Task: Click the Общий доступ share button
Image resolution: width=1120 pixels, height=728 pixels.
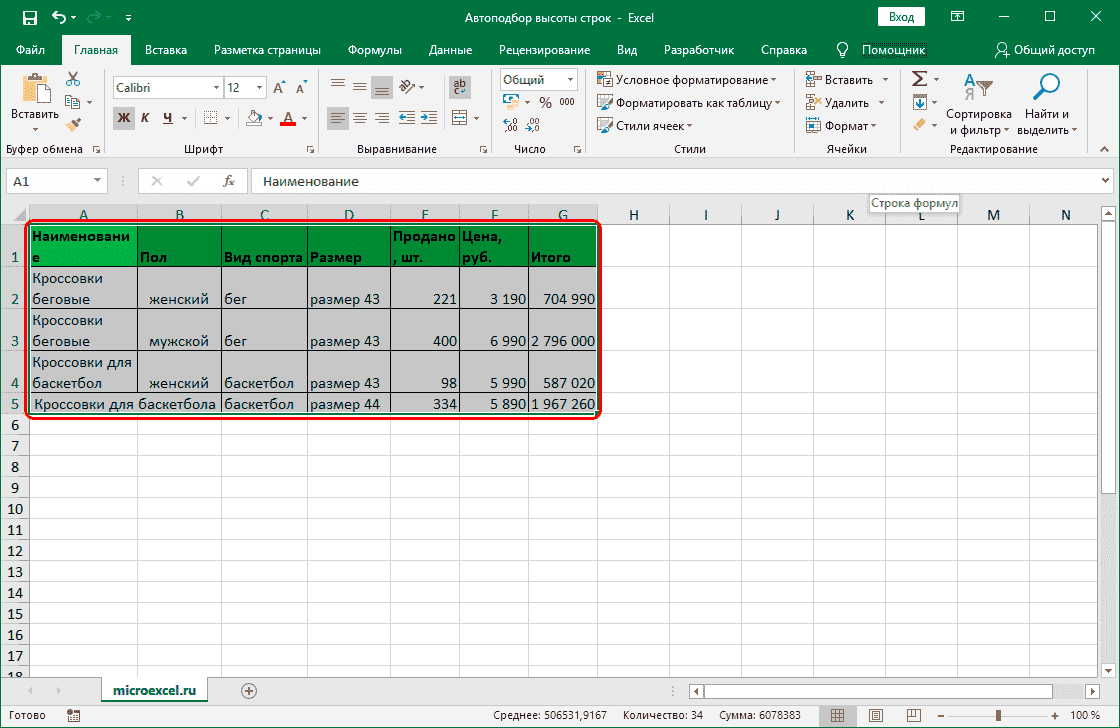Action: (x=1045, y=50)
